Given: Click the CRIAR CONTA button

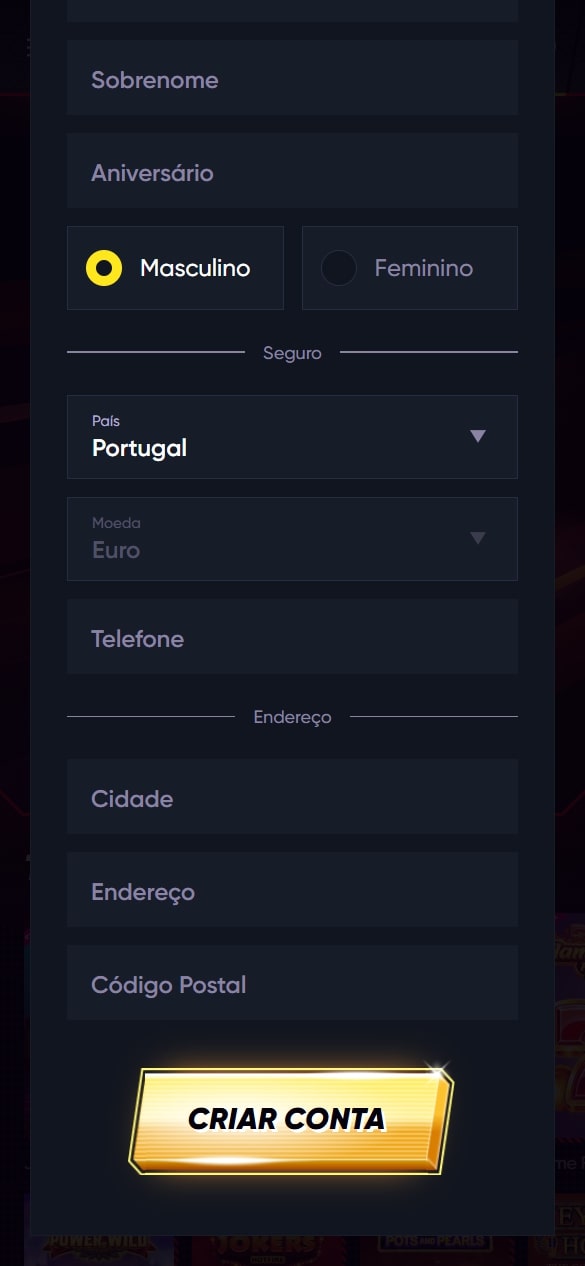Looking at the screenshot, I should coord(291,1118).
